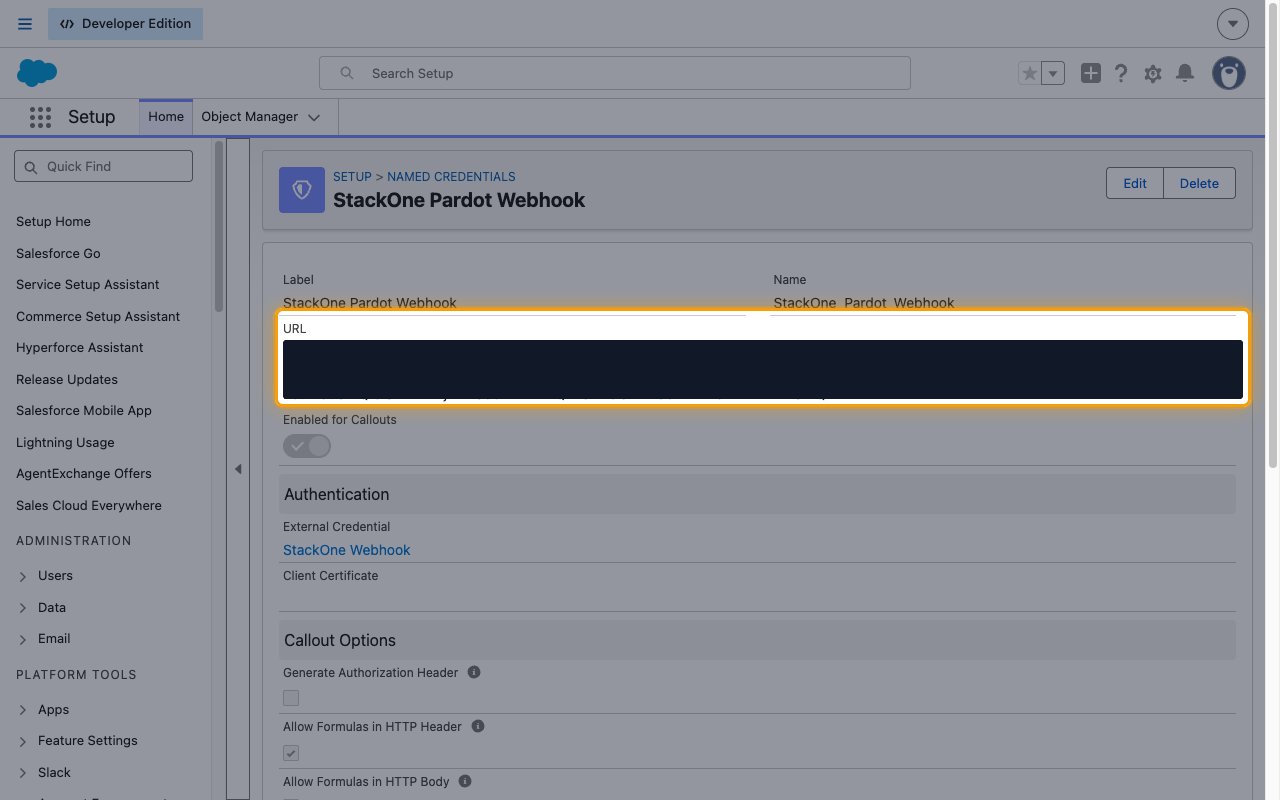Click the StackOne_Pardot_Webhook name value

pos(864,302)
